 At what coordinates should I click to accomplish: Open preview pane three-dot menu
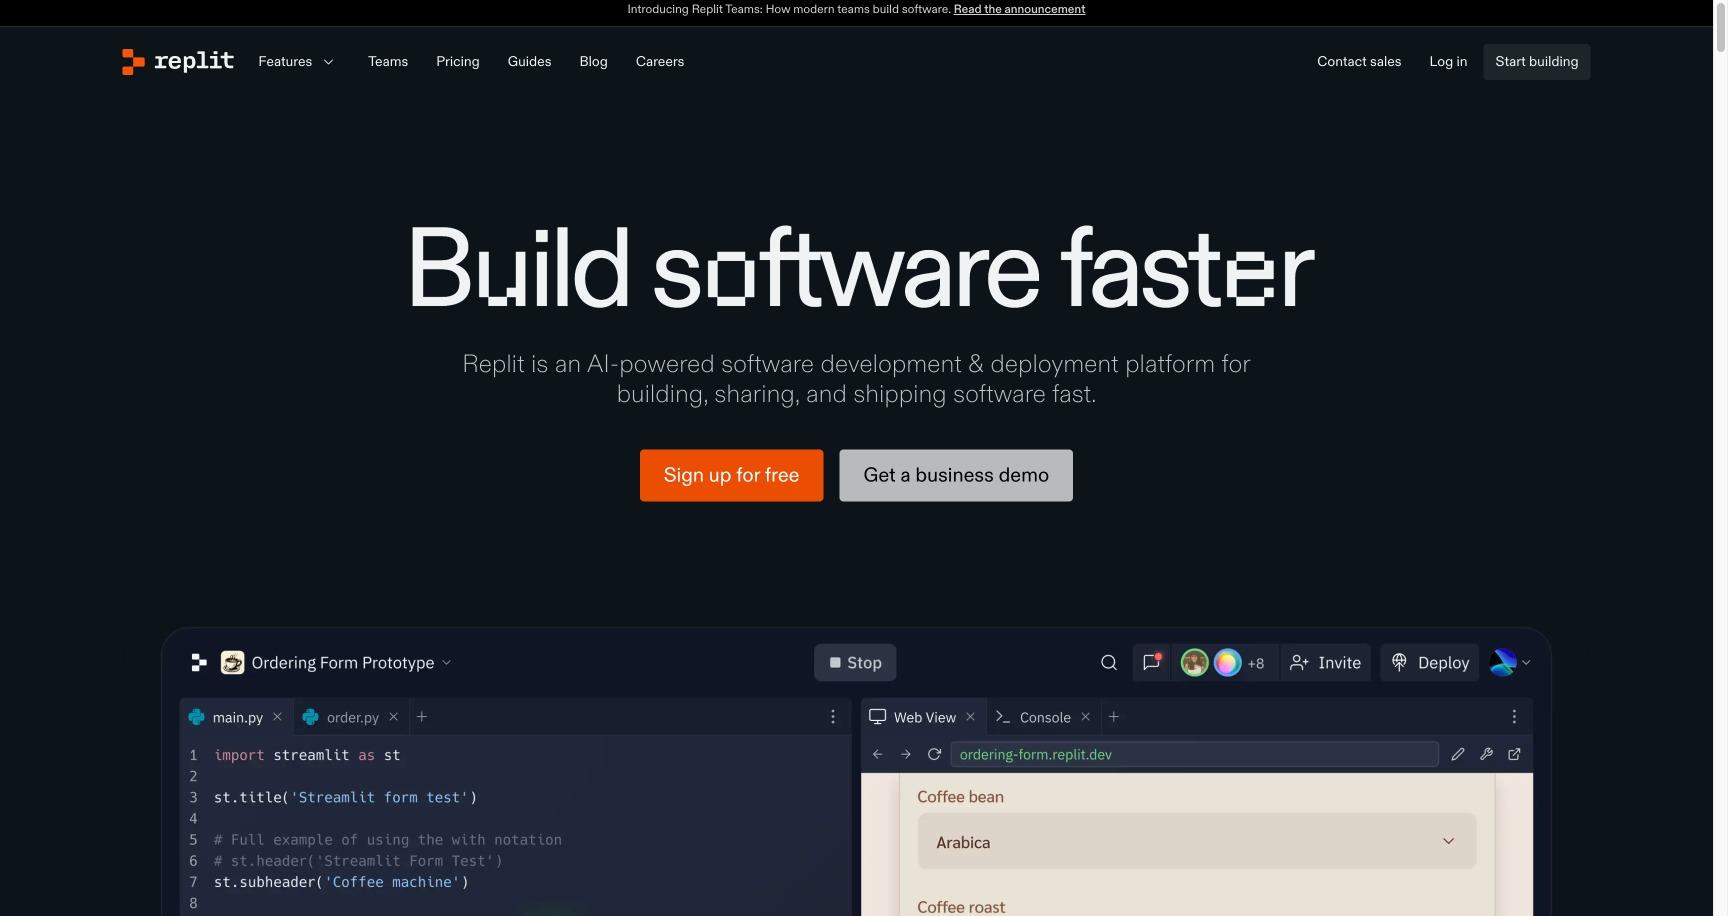pos(1514,717)
